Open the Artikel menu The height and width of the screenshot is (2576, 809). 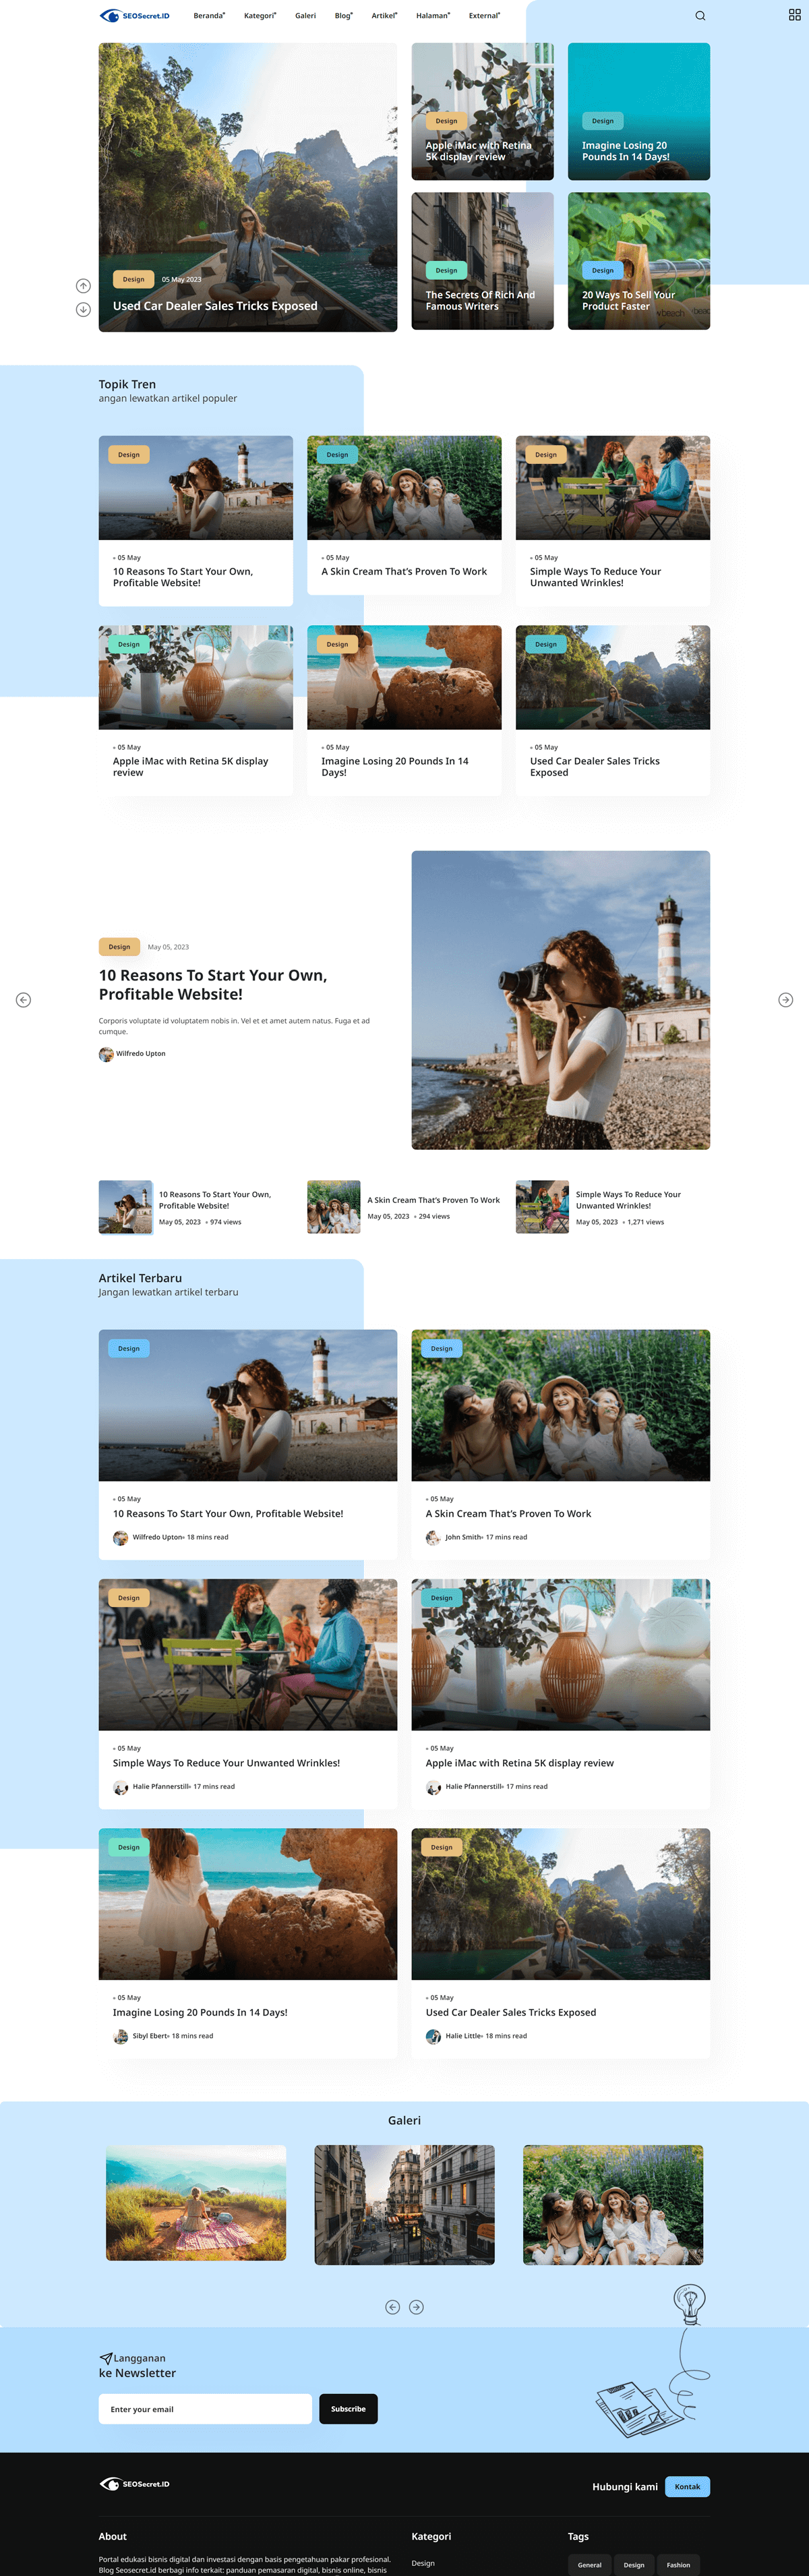tap(384, 16)
